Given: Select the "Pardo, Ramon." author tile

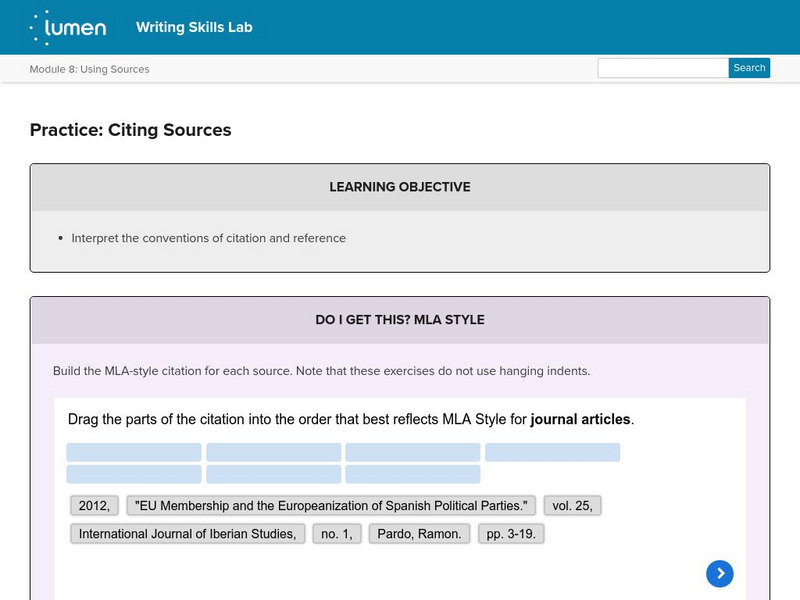Looking at the screenshot, I should [419, 534].
